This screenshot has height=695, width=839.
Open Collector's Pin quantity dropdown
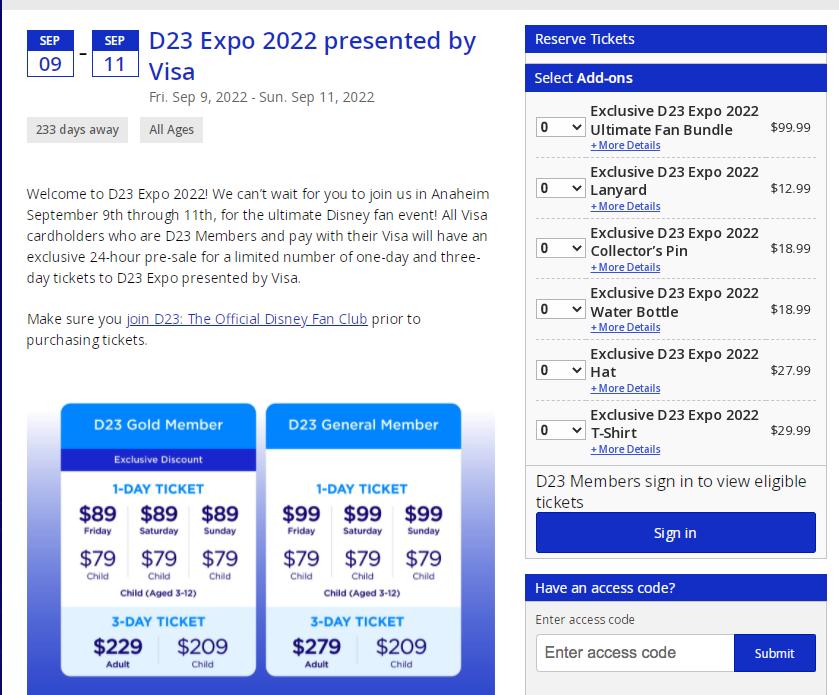click(560, 248)
